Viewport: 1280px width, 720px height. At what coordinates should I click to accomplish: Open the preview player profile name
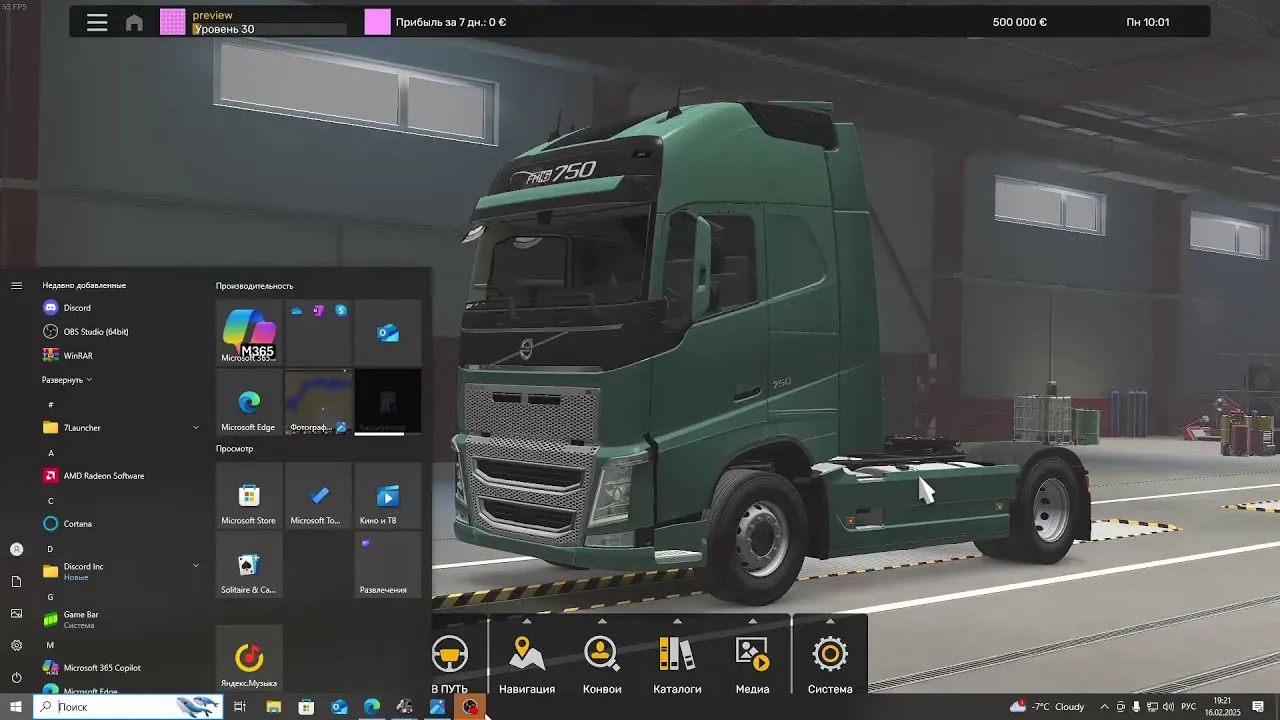coord(213,15)
